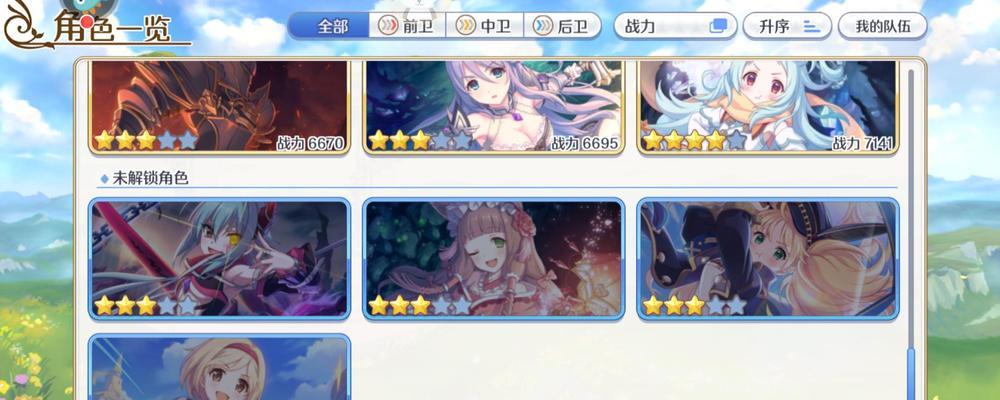This screenshot has height=400, width=1000.
Task: Select the blue-haired character with 战力 7141
Action: [x=768, y=107]
